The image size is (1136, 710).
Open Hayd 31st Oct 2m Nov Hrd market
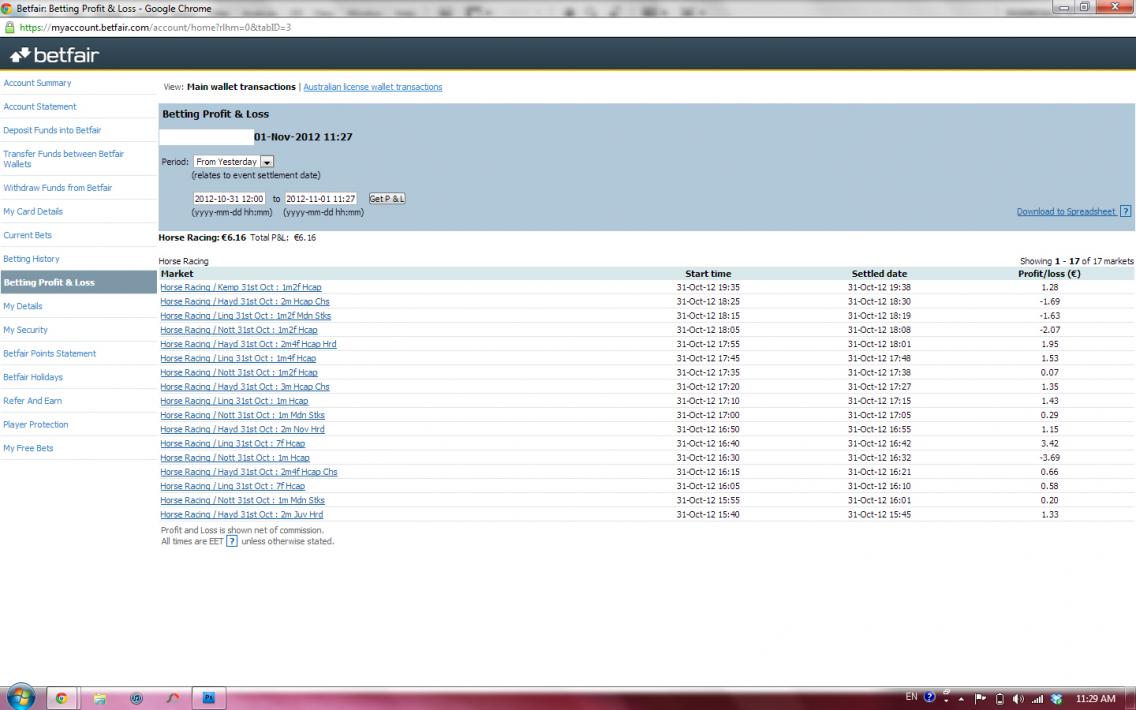pyautogui.click(x=243, y=430)
